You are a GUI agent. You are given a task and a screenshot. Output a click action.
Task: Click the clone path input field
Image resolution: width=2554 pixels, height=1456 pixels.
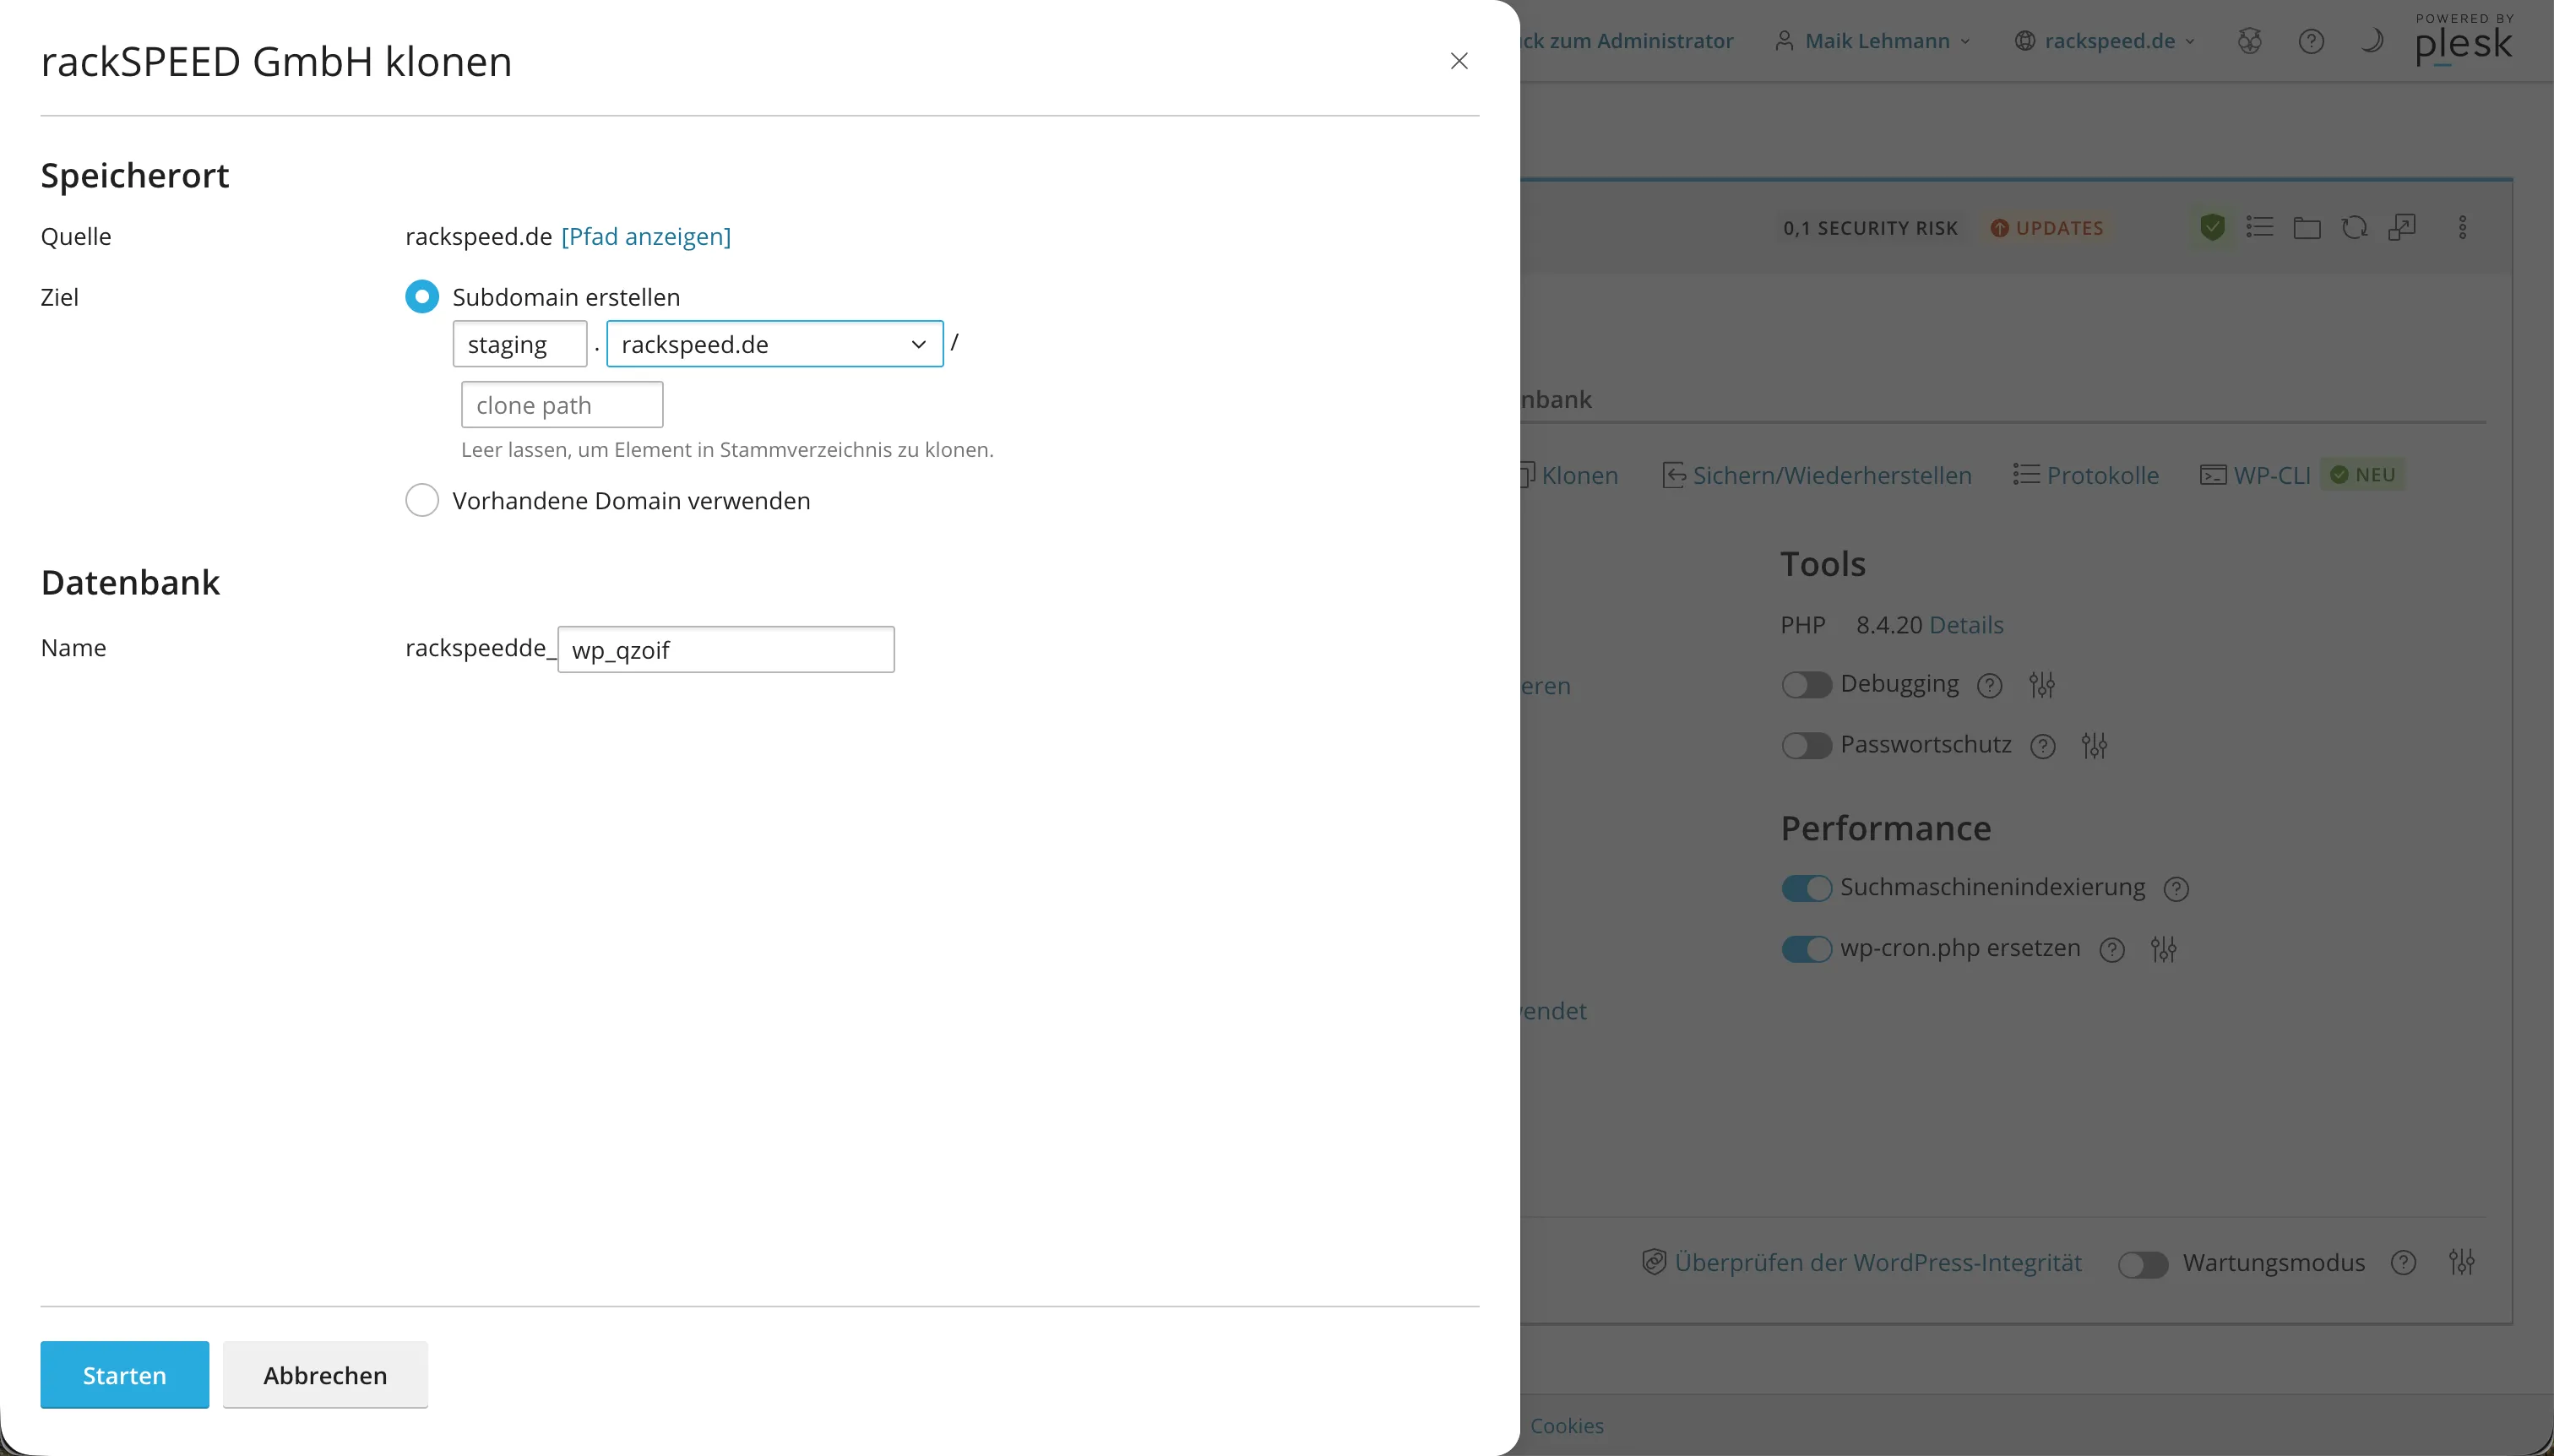(x=562, y=405)
